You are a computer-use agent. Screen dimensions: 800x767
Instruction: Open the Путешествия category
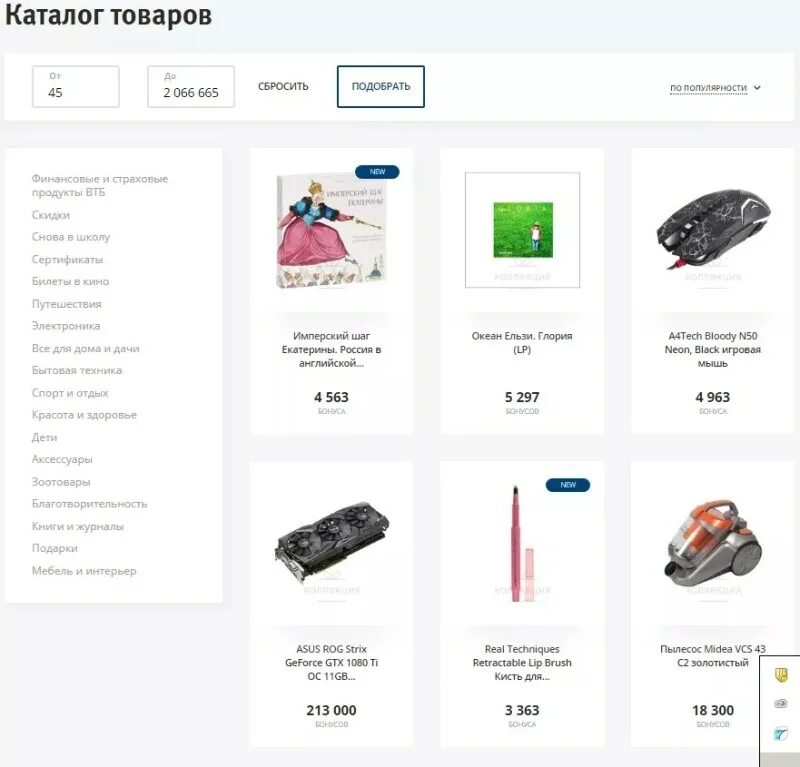click(x=66, y=304)
